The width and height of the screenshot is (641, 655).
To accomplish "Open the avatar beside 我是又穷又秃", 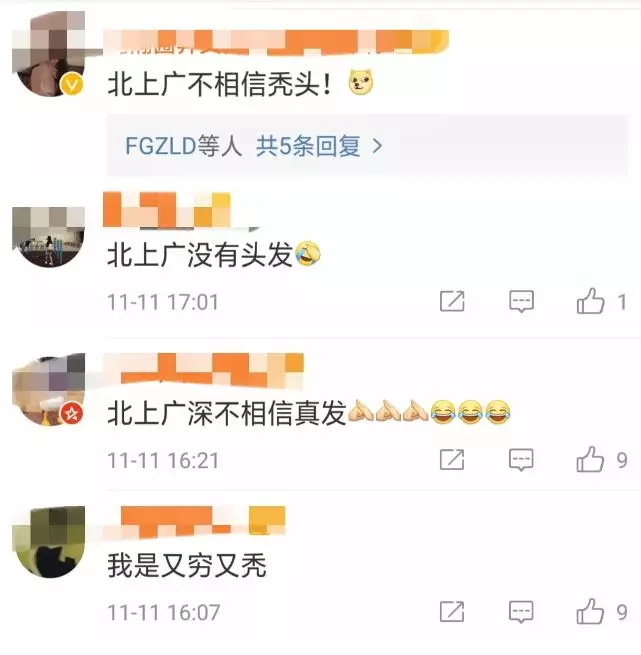I will coord(48,542).
